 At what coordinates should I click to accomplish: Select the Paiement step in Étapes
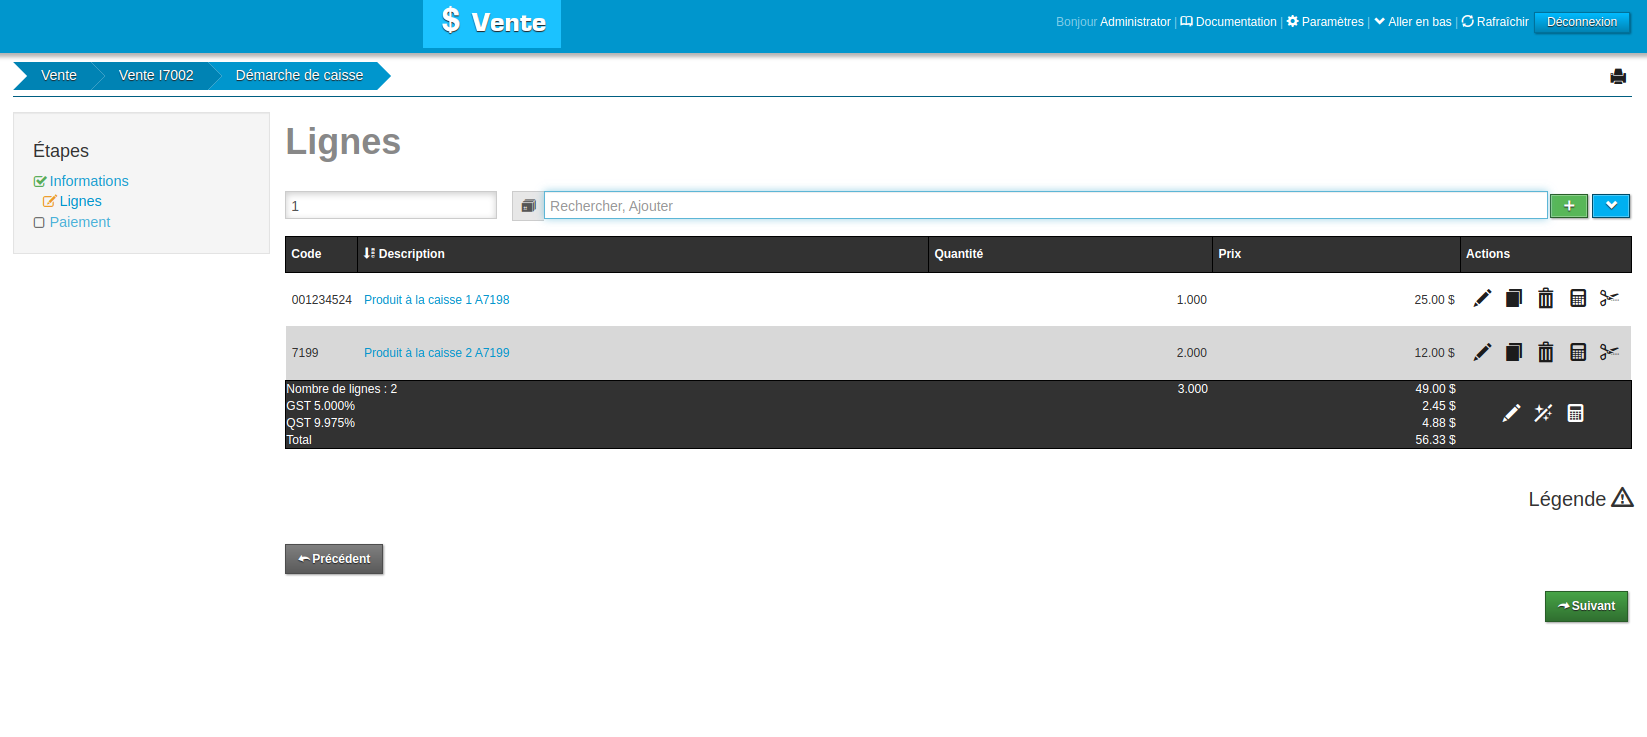[79, 222]
